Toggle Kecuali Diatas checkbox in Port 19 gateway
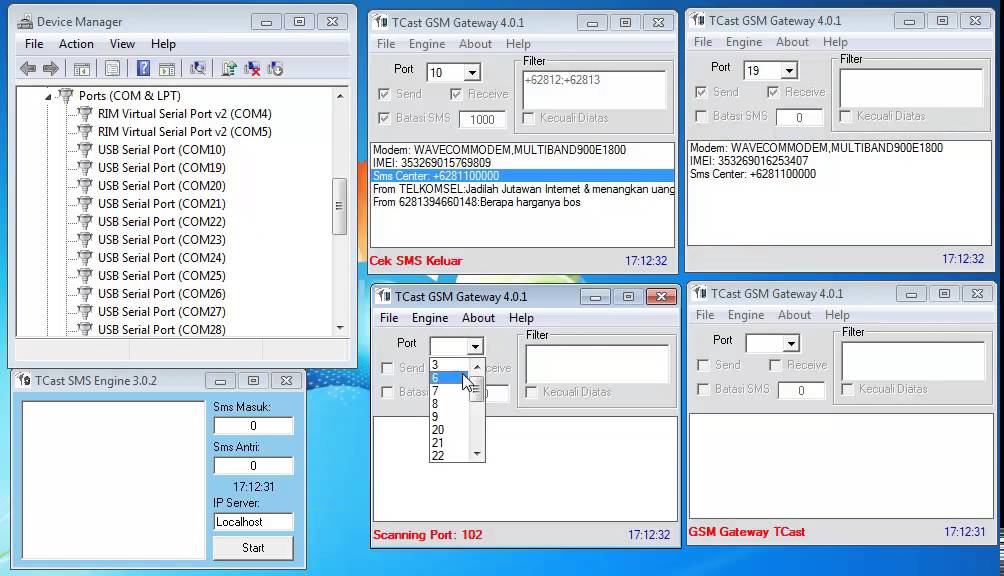 coord(845,116)
